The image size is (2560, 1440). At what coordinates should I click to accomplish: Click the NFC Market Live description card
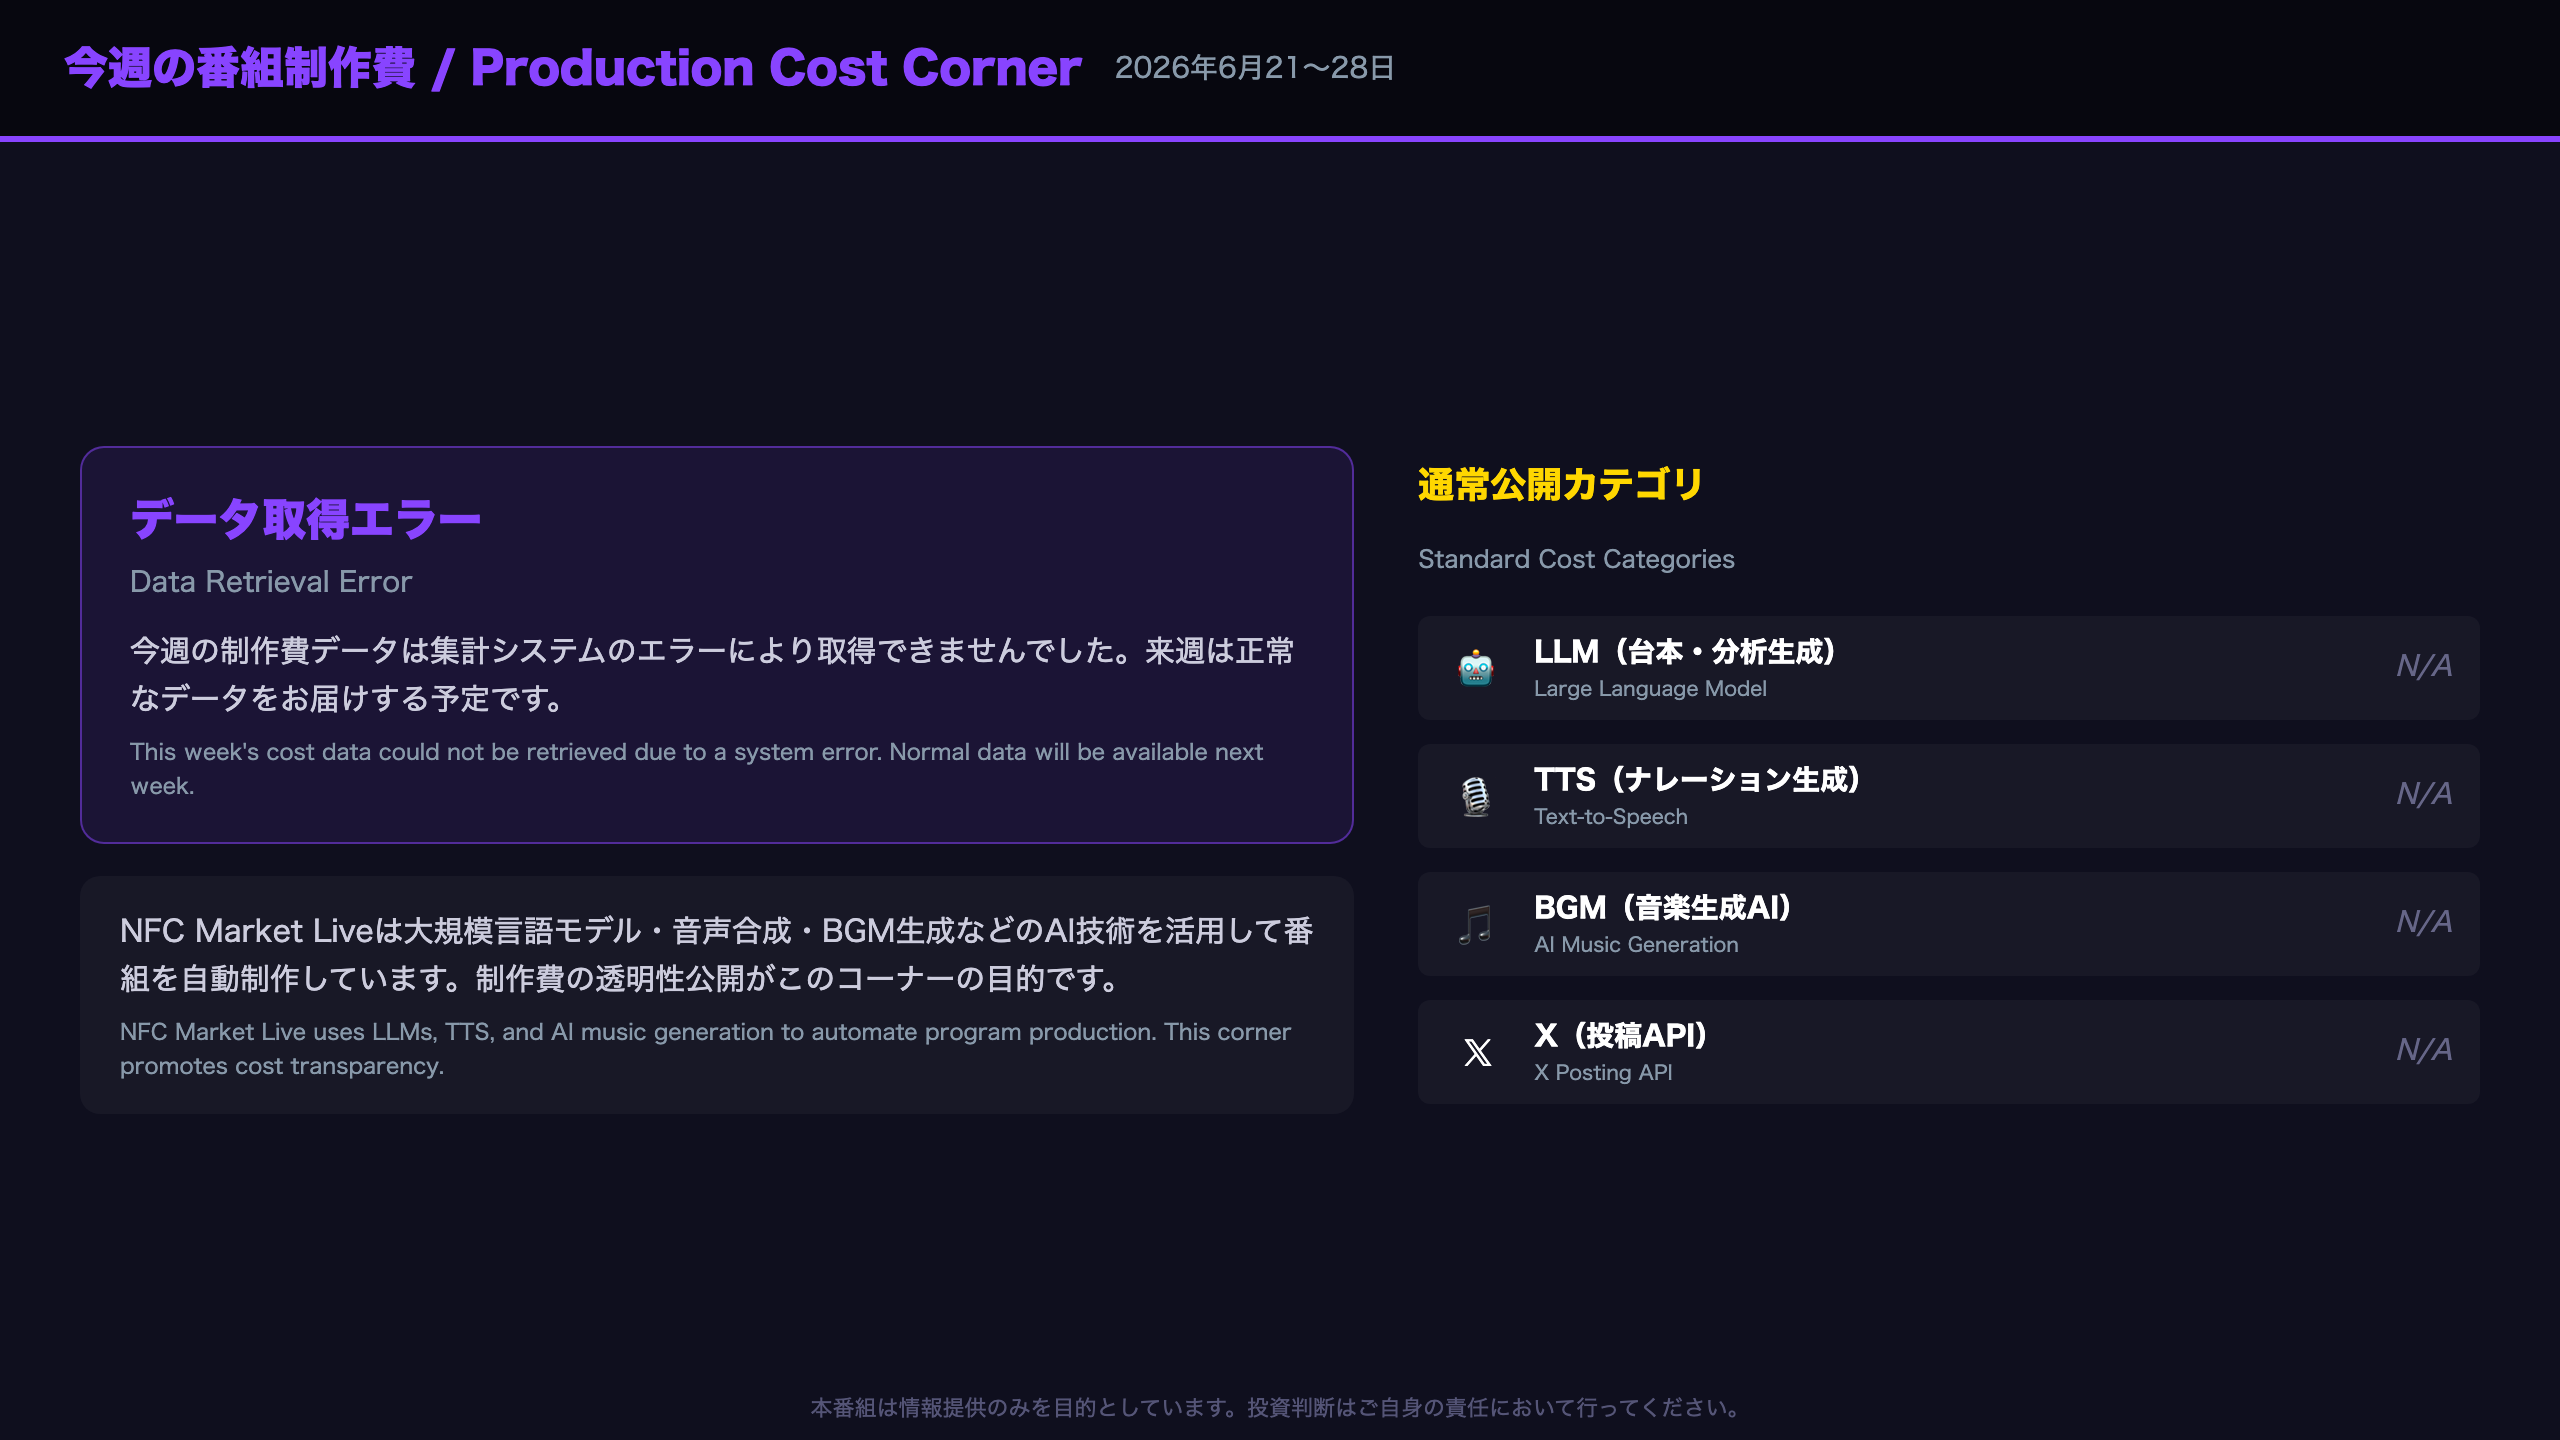click(717, 995)
